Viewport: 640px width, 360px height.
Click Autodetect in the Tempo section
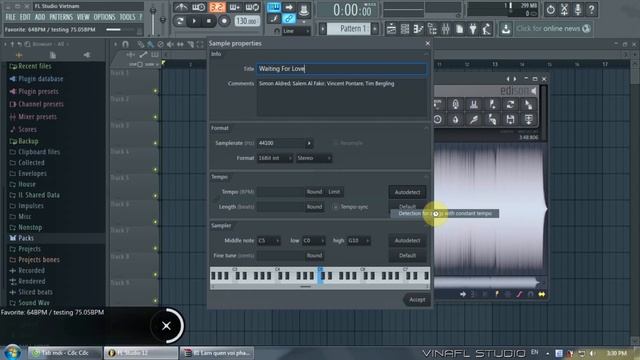coord(407,192)
